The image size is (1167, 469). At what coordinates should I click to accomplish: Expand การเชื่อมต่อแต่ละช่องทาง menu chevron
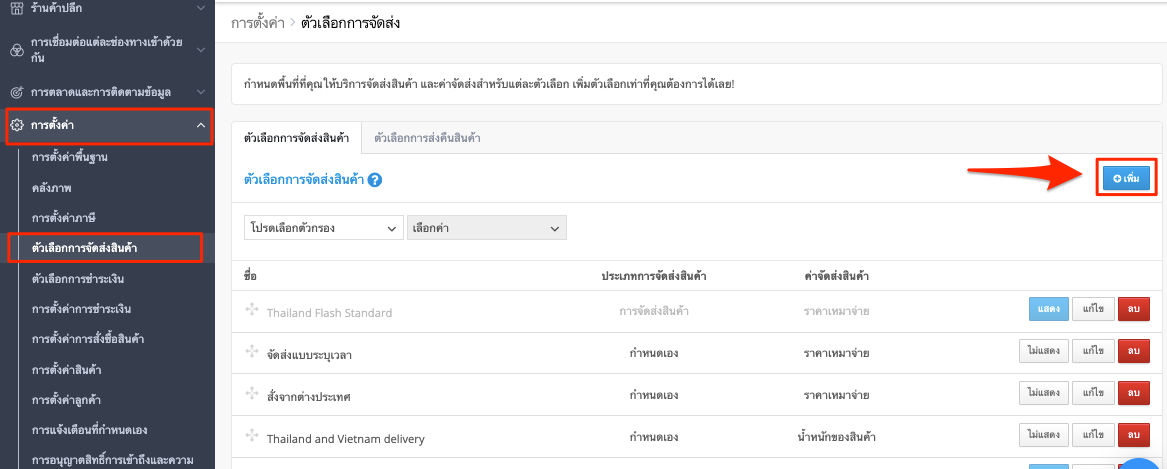click(200, 50)
